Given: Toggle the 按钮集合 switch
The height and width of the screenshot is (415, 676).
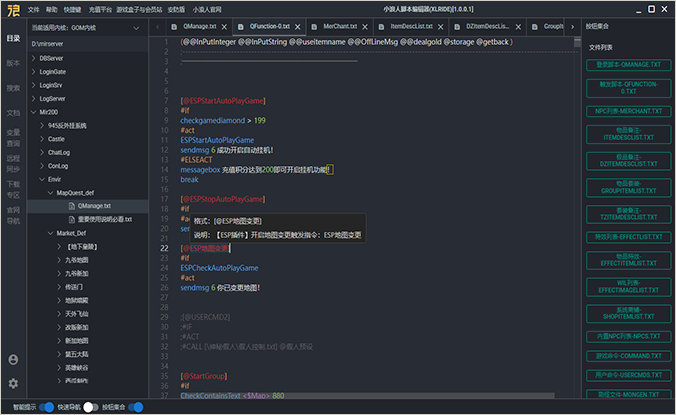Looking at the screenshot, I should pyautogui.click(x=135, y=407).
